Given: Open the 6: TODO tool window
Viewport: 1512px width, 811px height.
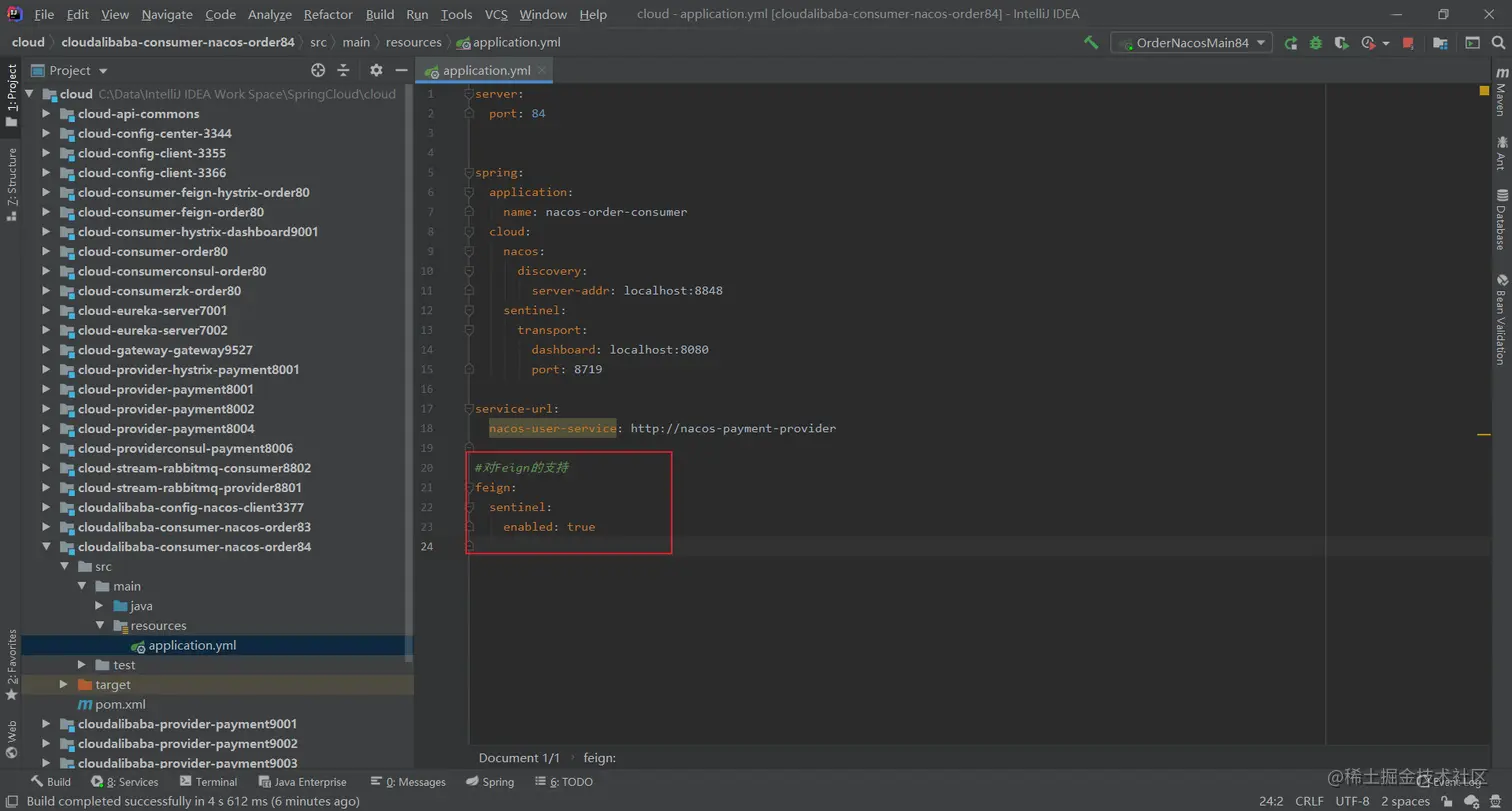Looking at the screenshot, I should (x=564, y=782).
